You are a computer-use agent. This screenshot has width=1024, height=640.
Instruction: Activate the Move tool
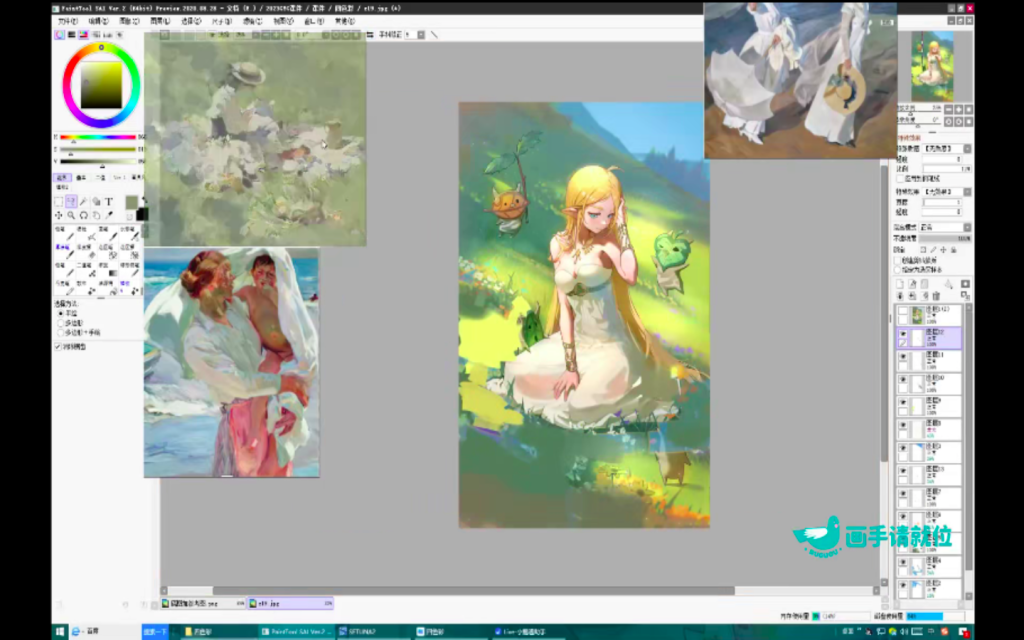tap(58, 215)
